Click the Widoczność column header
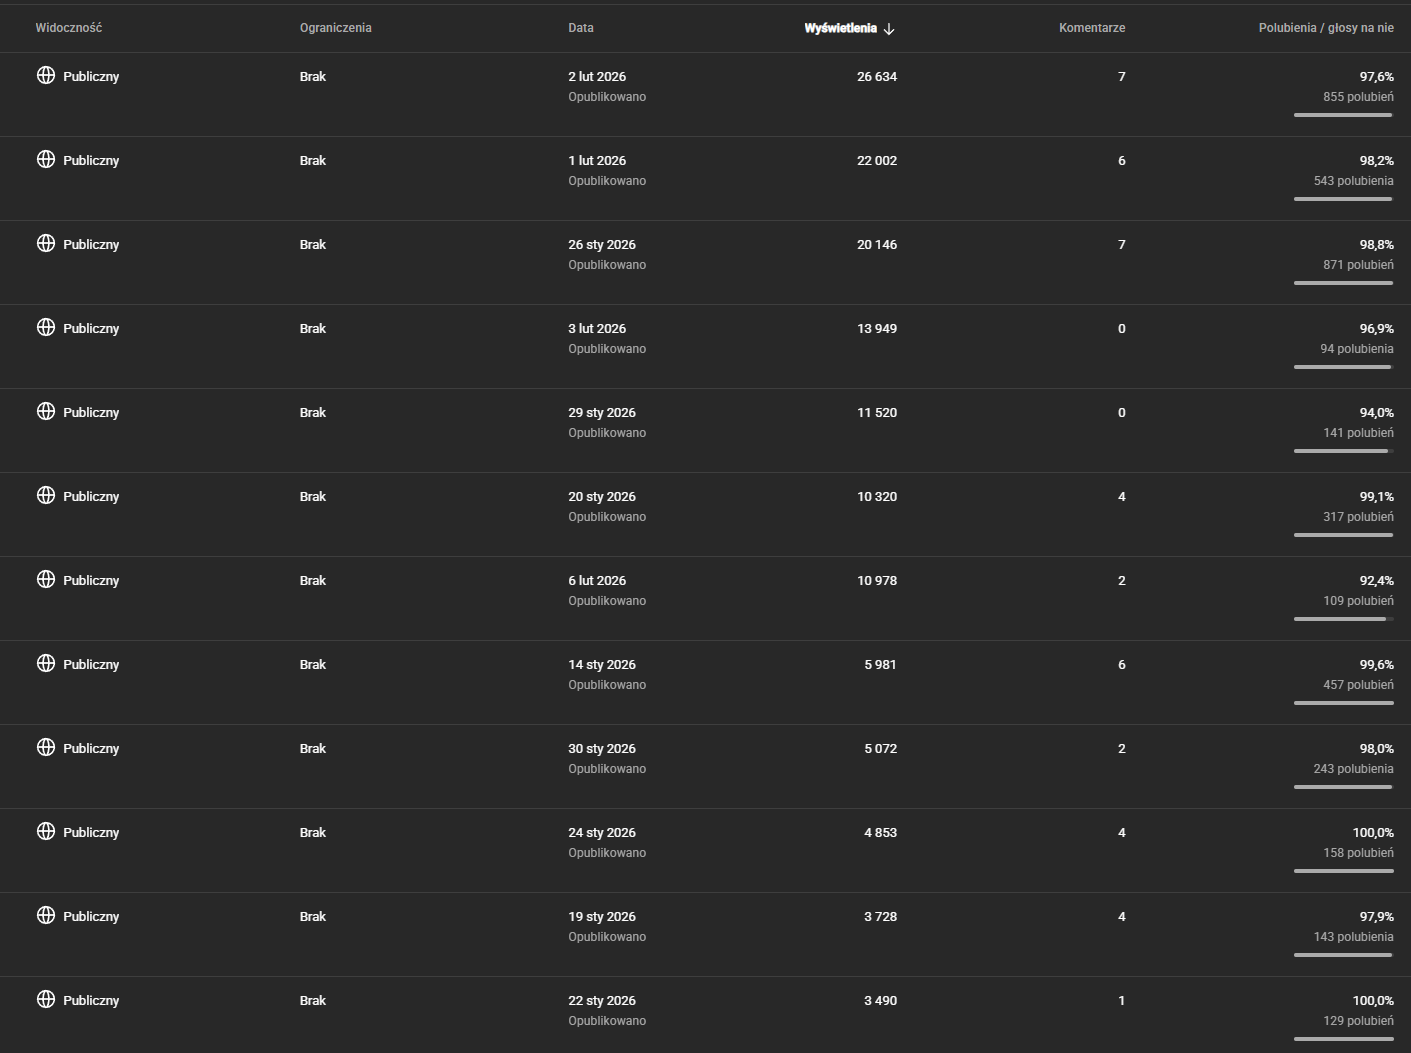 point(69,28)
